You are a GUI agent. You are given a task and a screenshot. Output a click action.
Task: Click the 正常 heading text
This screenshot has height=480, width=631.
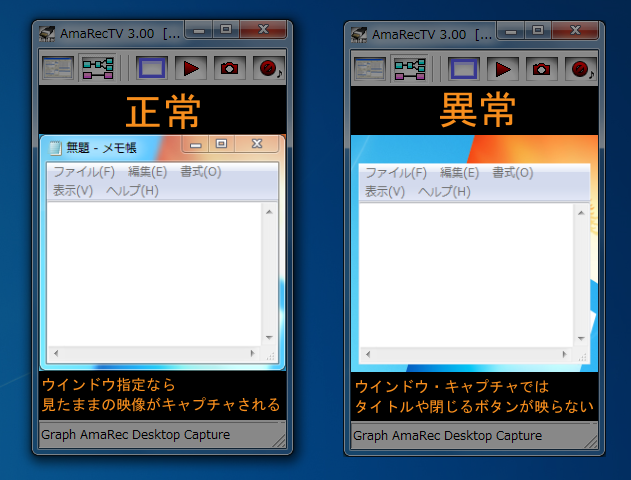tap(163, 111)
